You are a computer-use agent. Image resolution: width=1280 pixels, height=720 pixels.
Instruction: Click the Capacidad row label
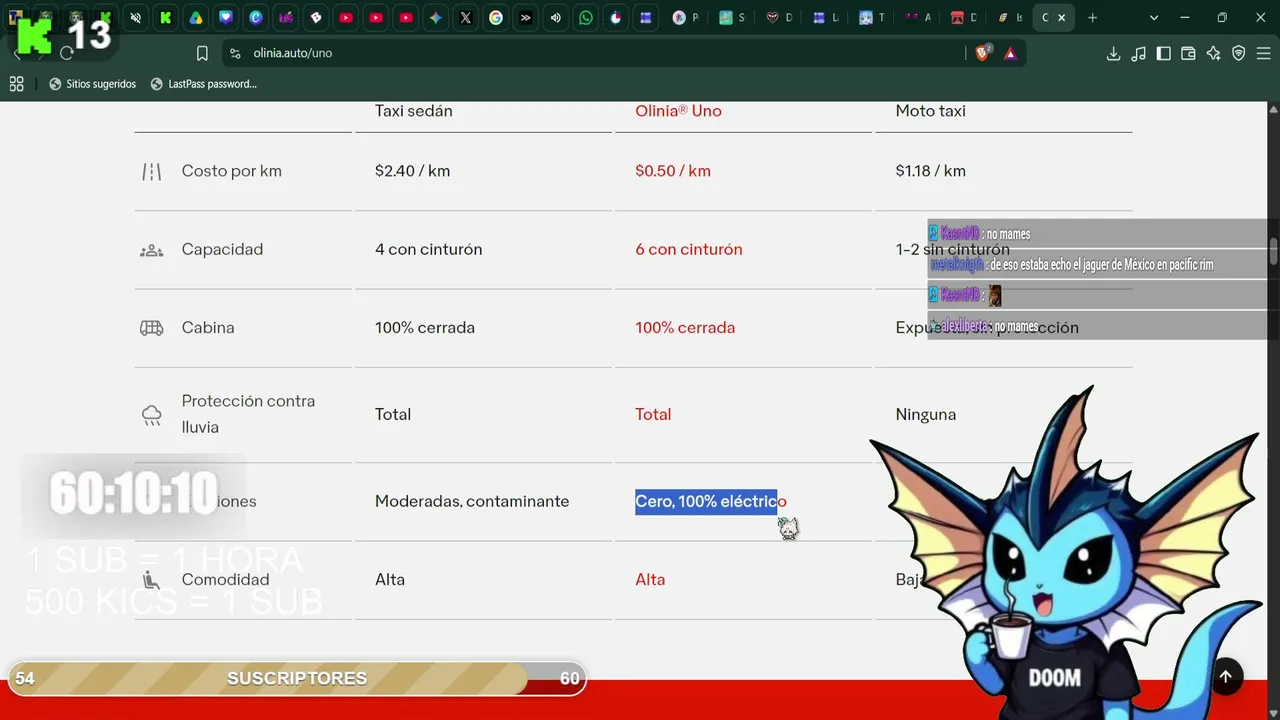coord(222,249)
